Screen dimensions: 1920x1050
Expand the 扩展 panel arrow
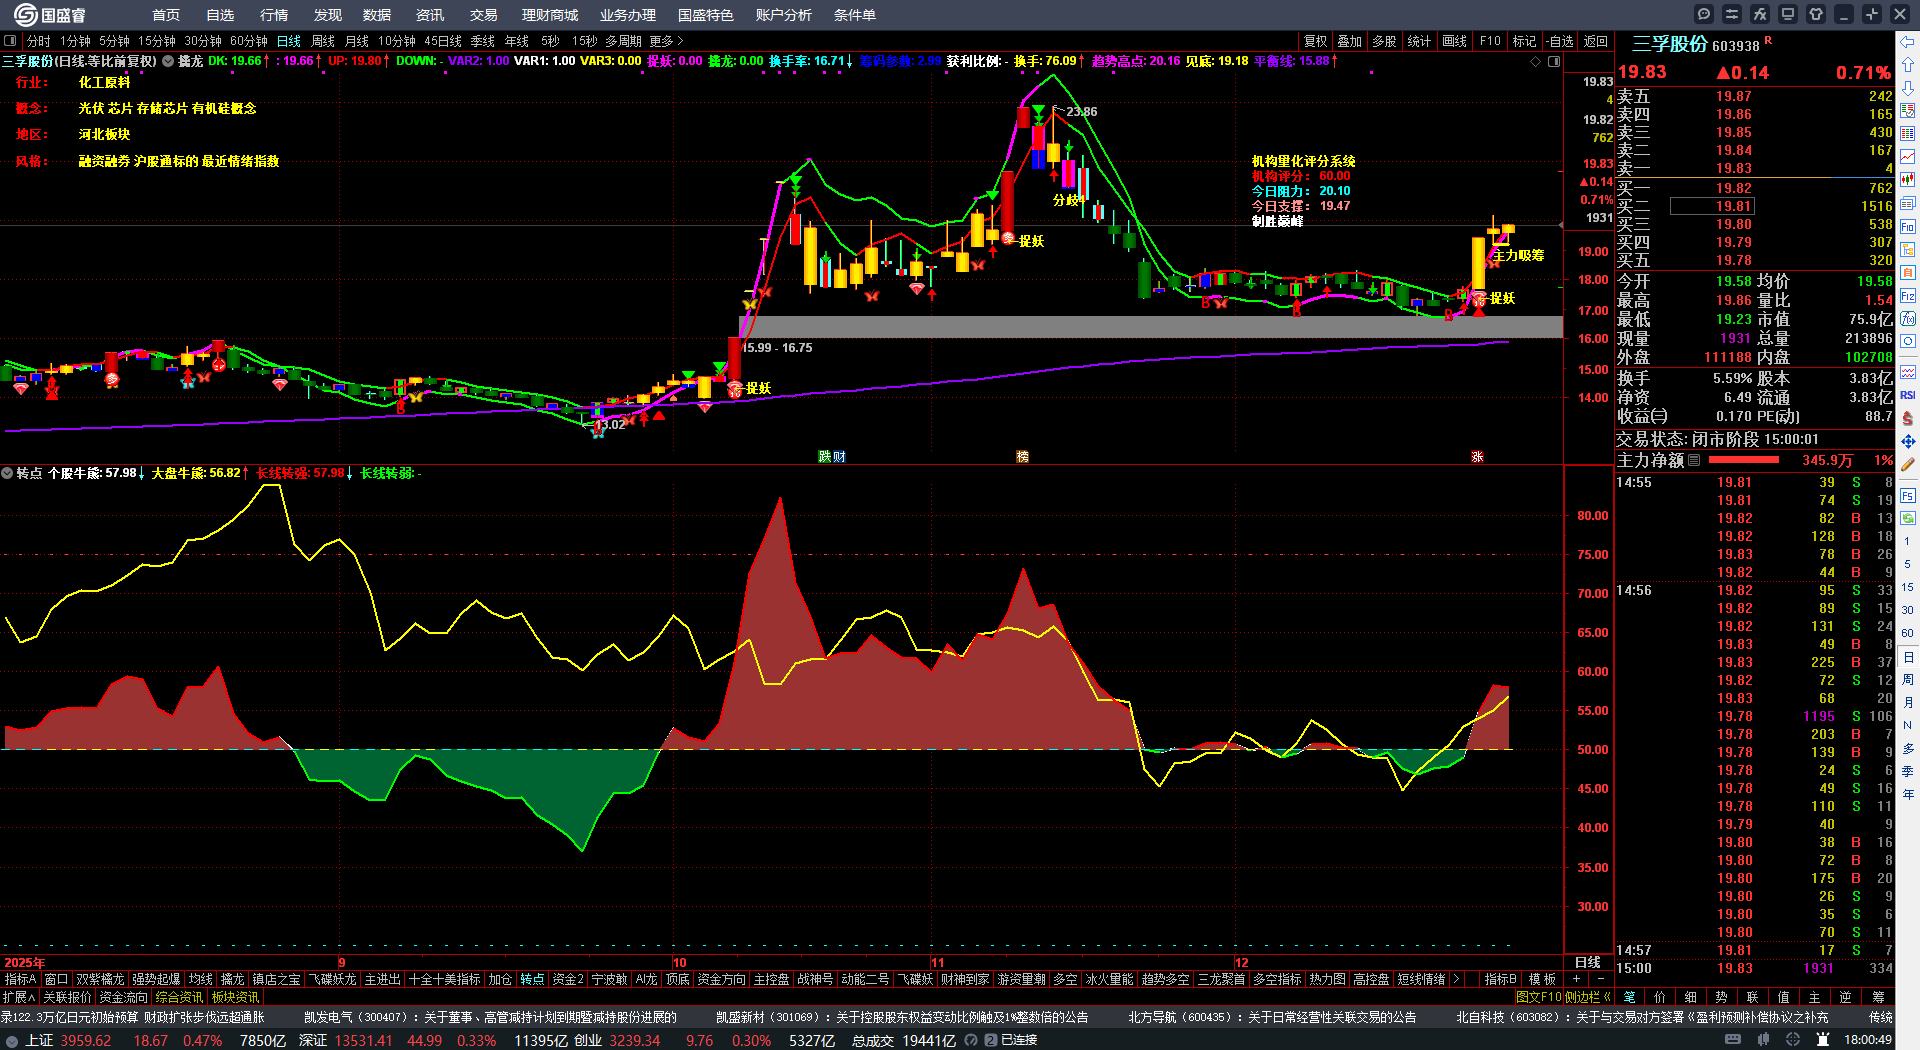tap(19, 997)
